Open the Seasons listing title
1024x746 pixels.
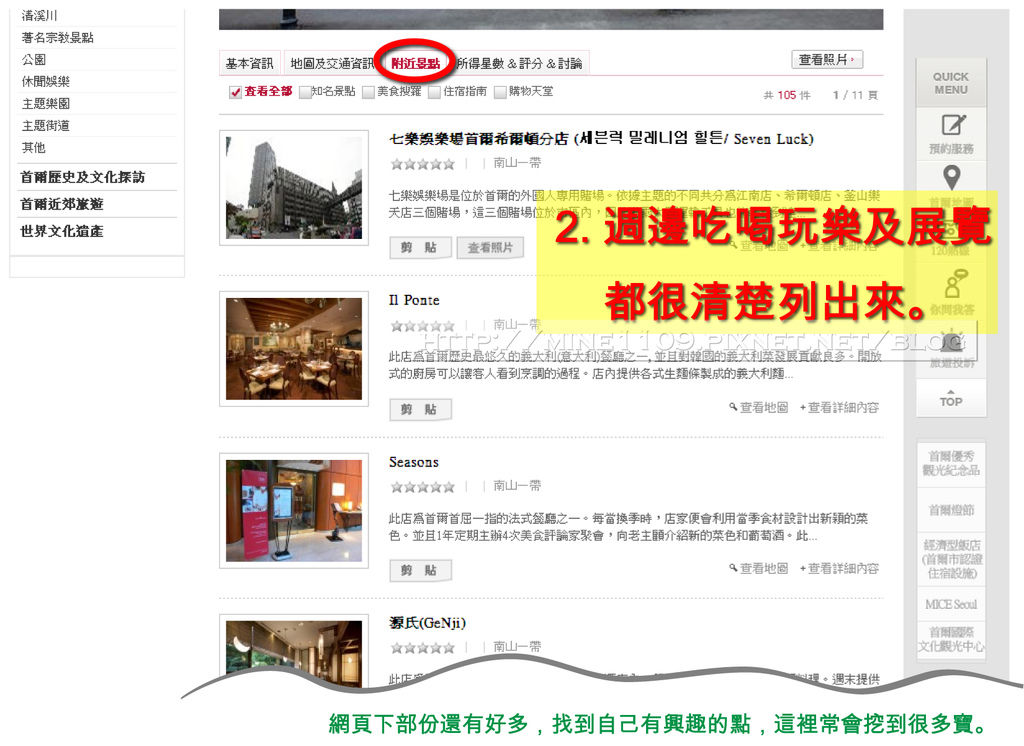[413, 462]
